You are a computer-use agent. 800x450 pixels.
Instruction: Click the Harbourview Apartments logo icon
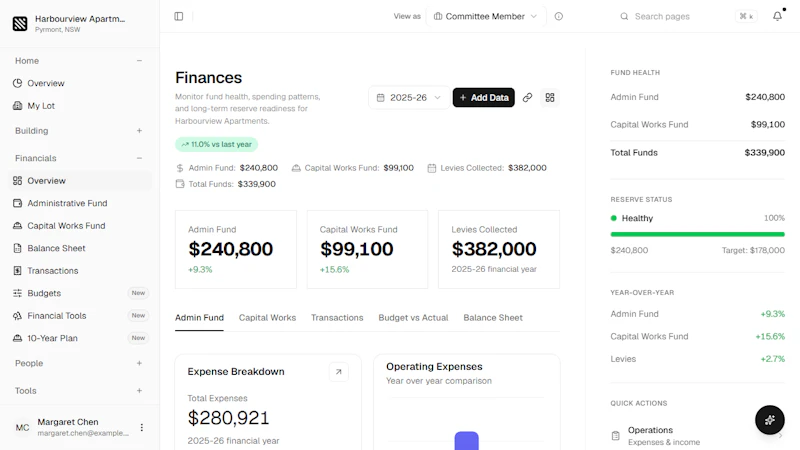20,23
